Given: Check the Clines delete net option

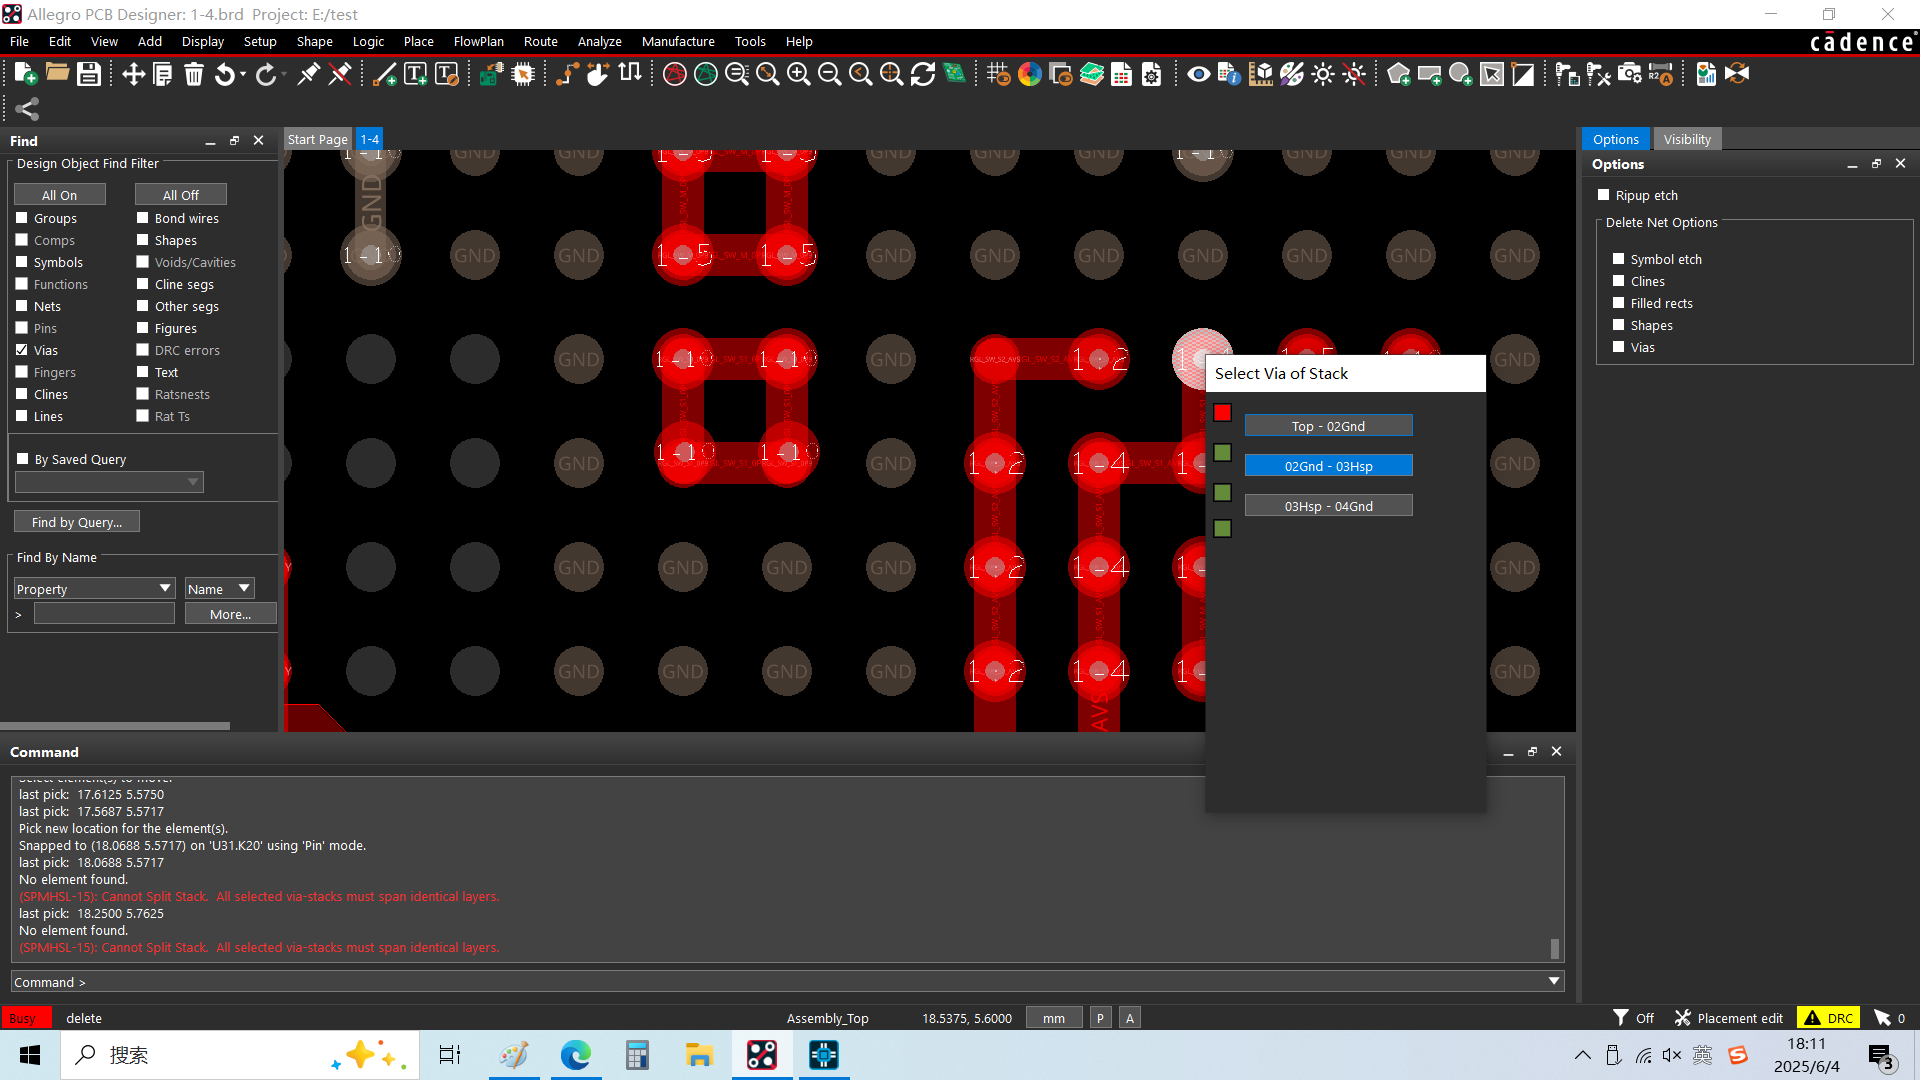Looking at the screenshot, I should 1619,281.
